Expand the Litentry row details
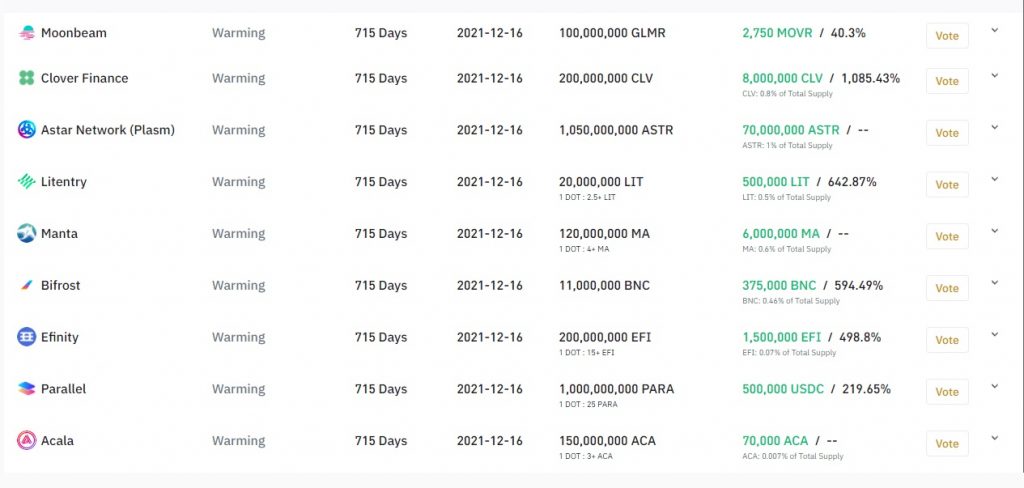Screen dimensions: 1024x488 tap(994, 179)
